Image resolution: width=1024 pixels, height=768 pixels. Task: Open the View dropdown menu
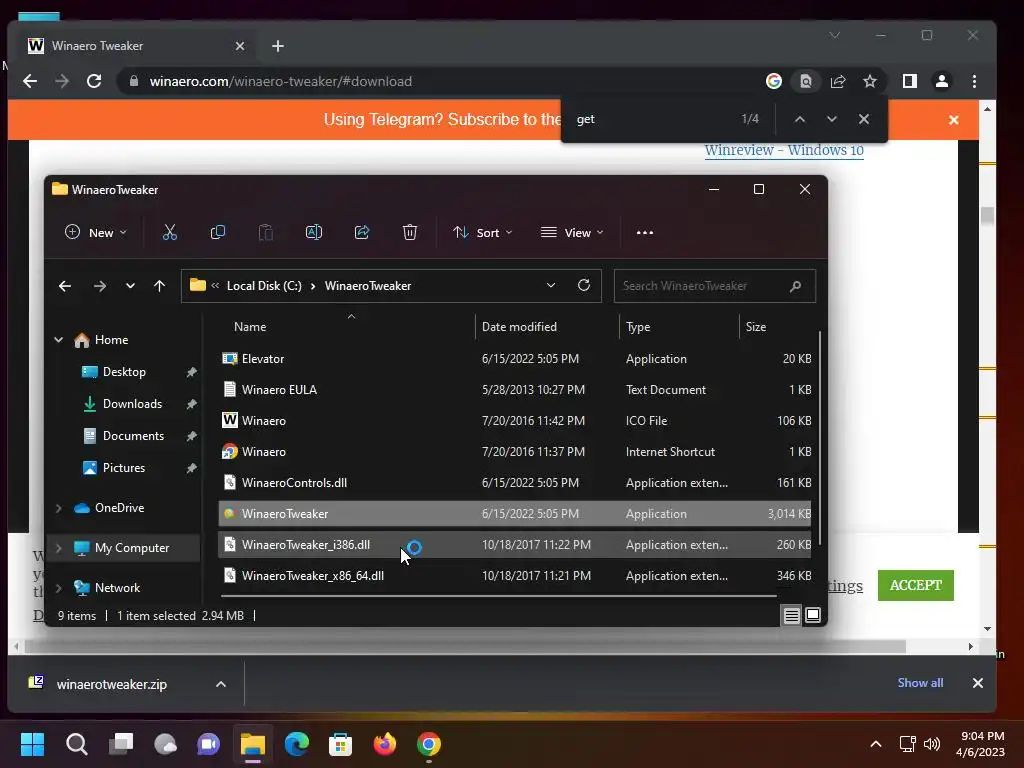572,232
